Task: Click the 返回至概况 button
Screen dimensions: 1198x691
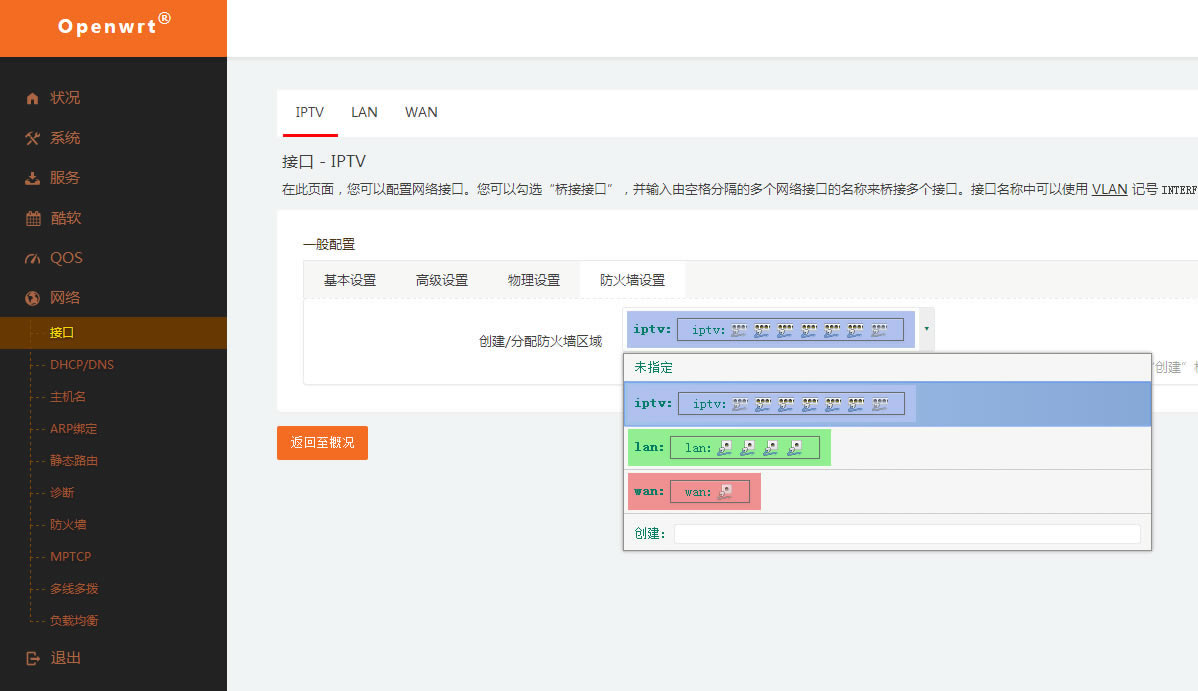Action: (322, 442)
